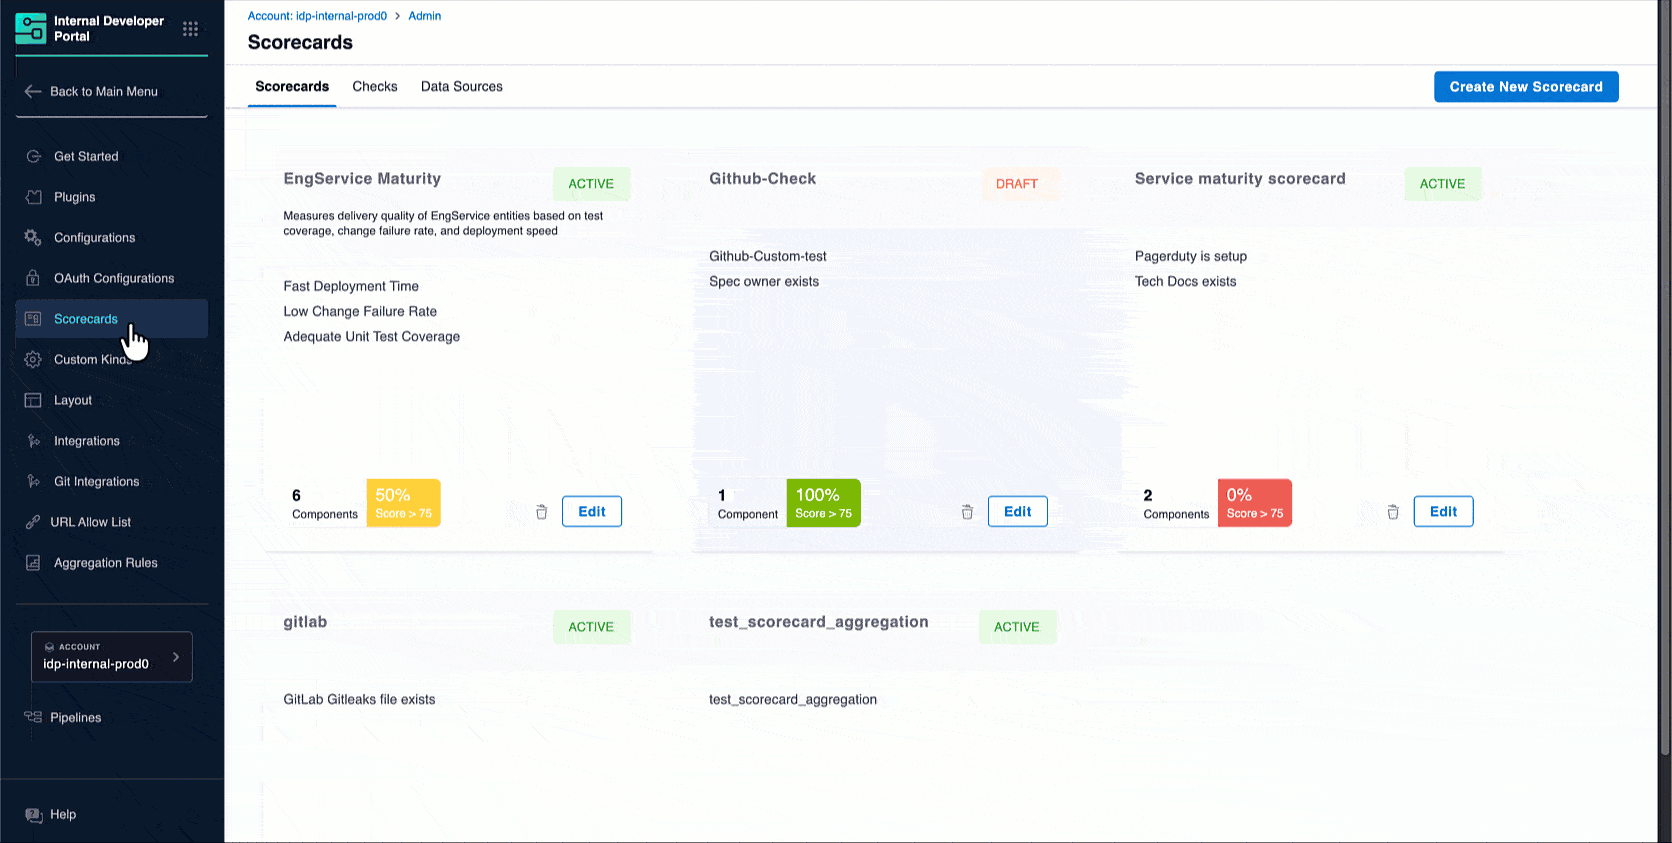
Task: Click the green 100% score badge
Action: 824,503
